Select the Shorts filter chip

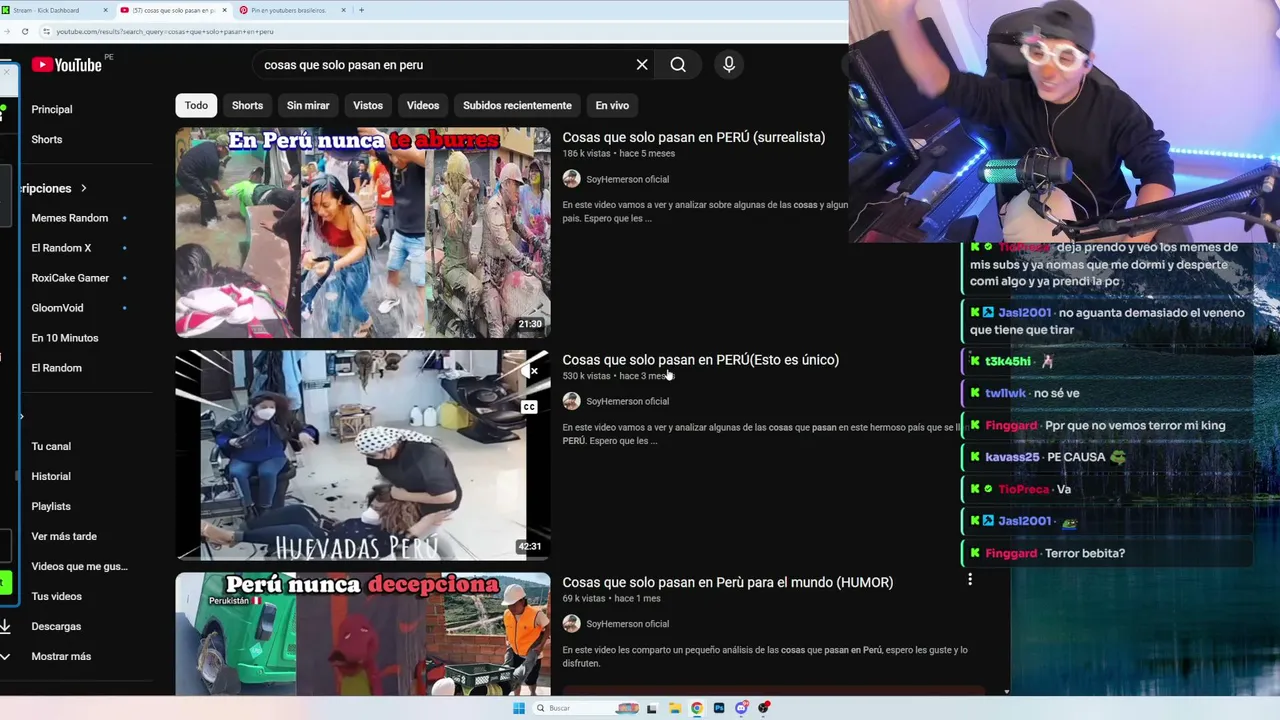pyautogui.click(x=247, y=105)
